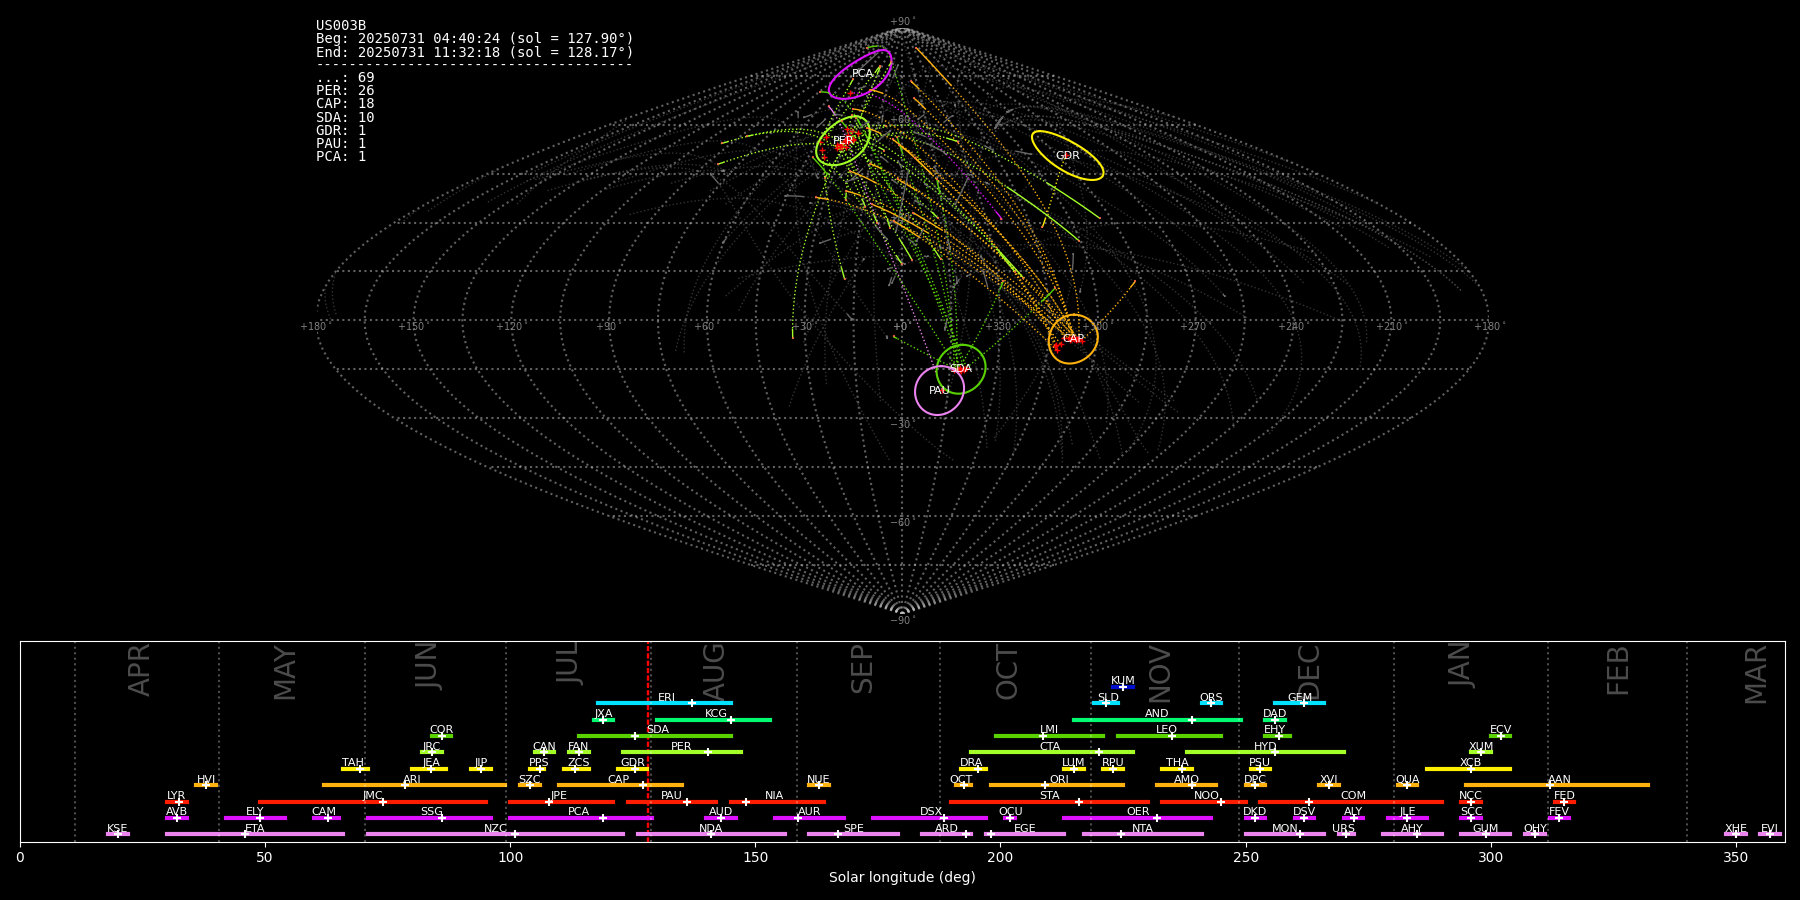Click the ETA shower bar label
The image size is (1800, 900).
(x=254, y=829)
